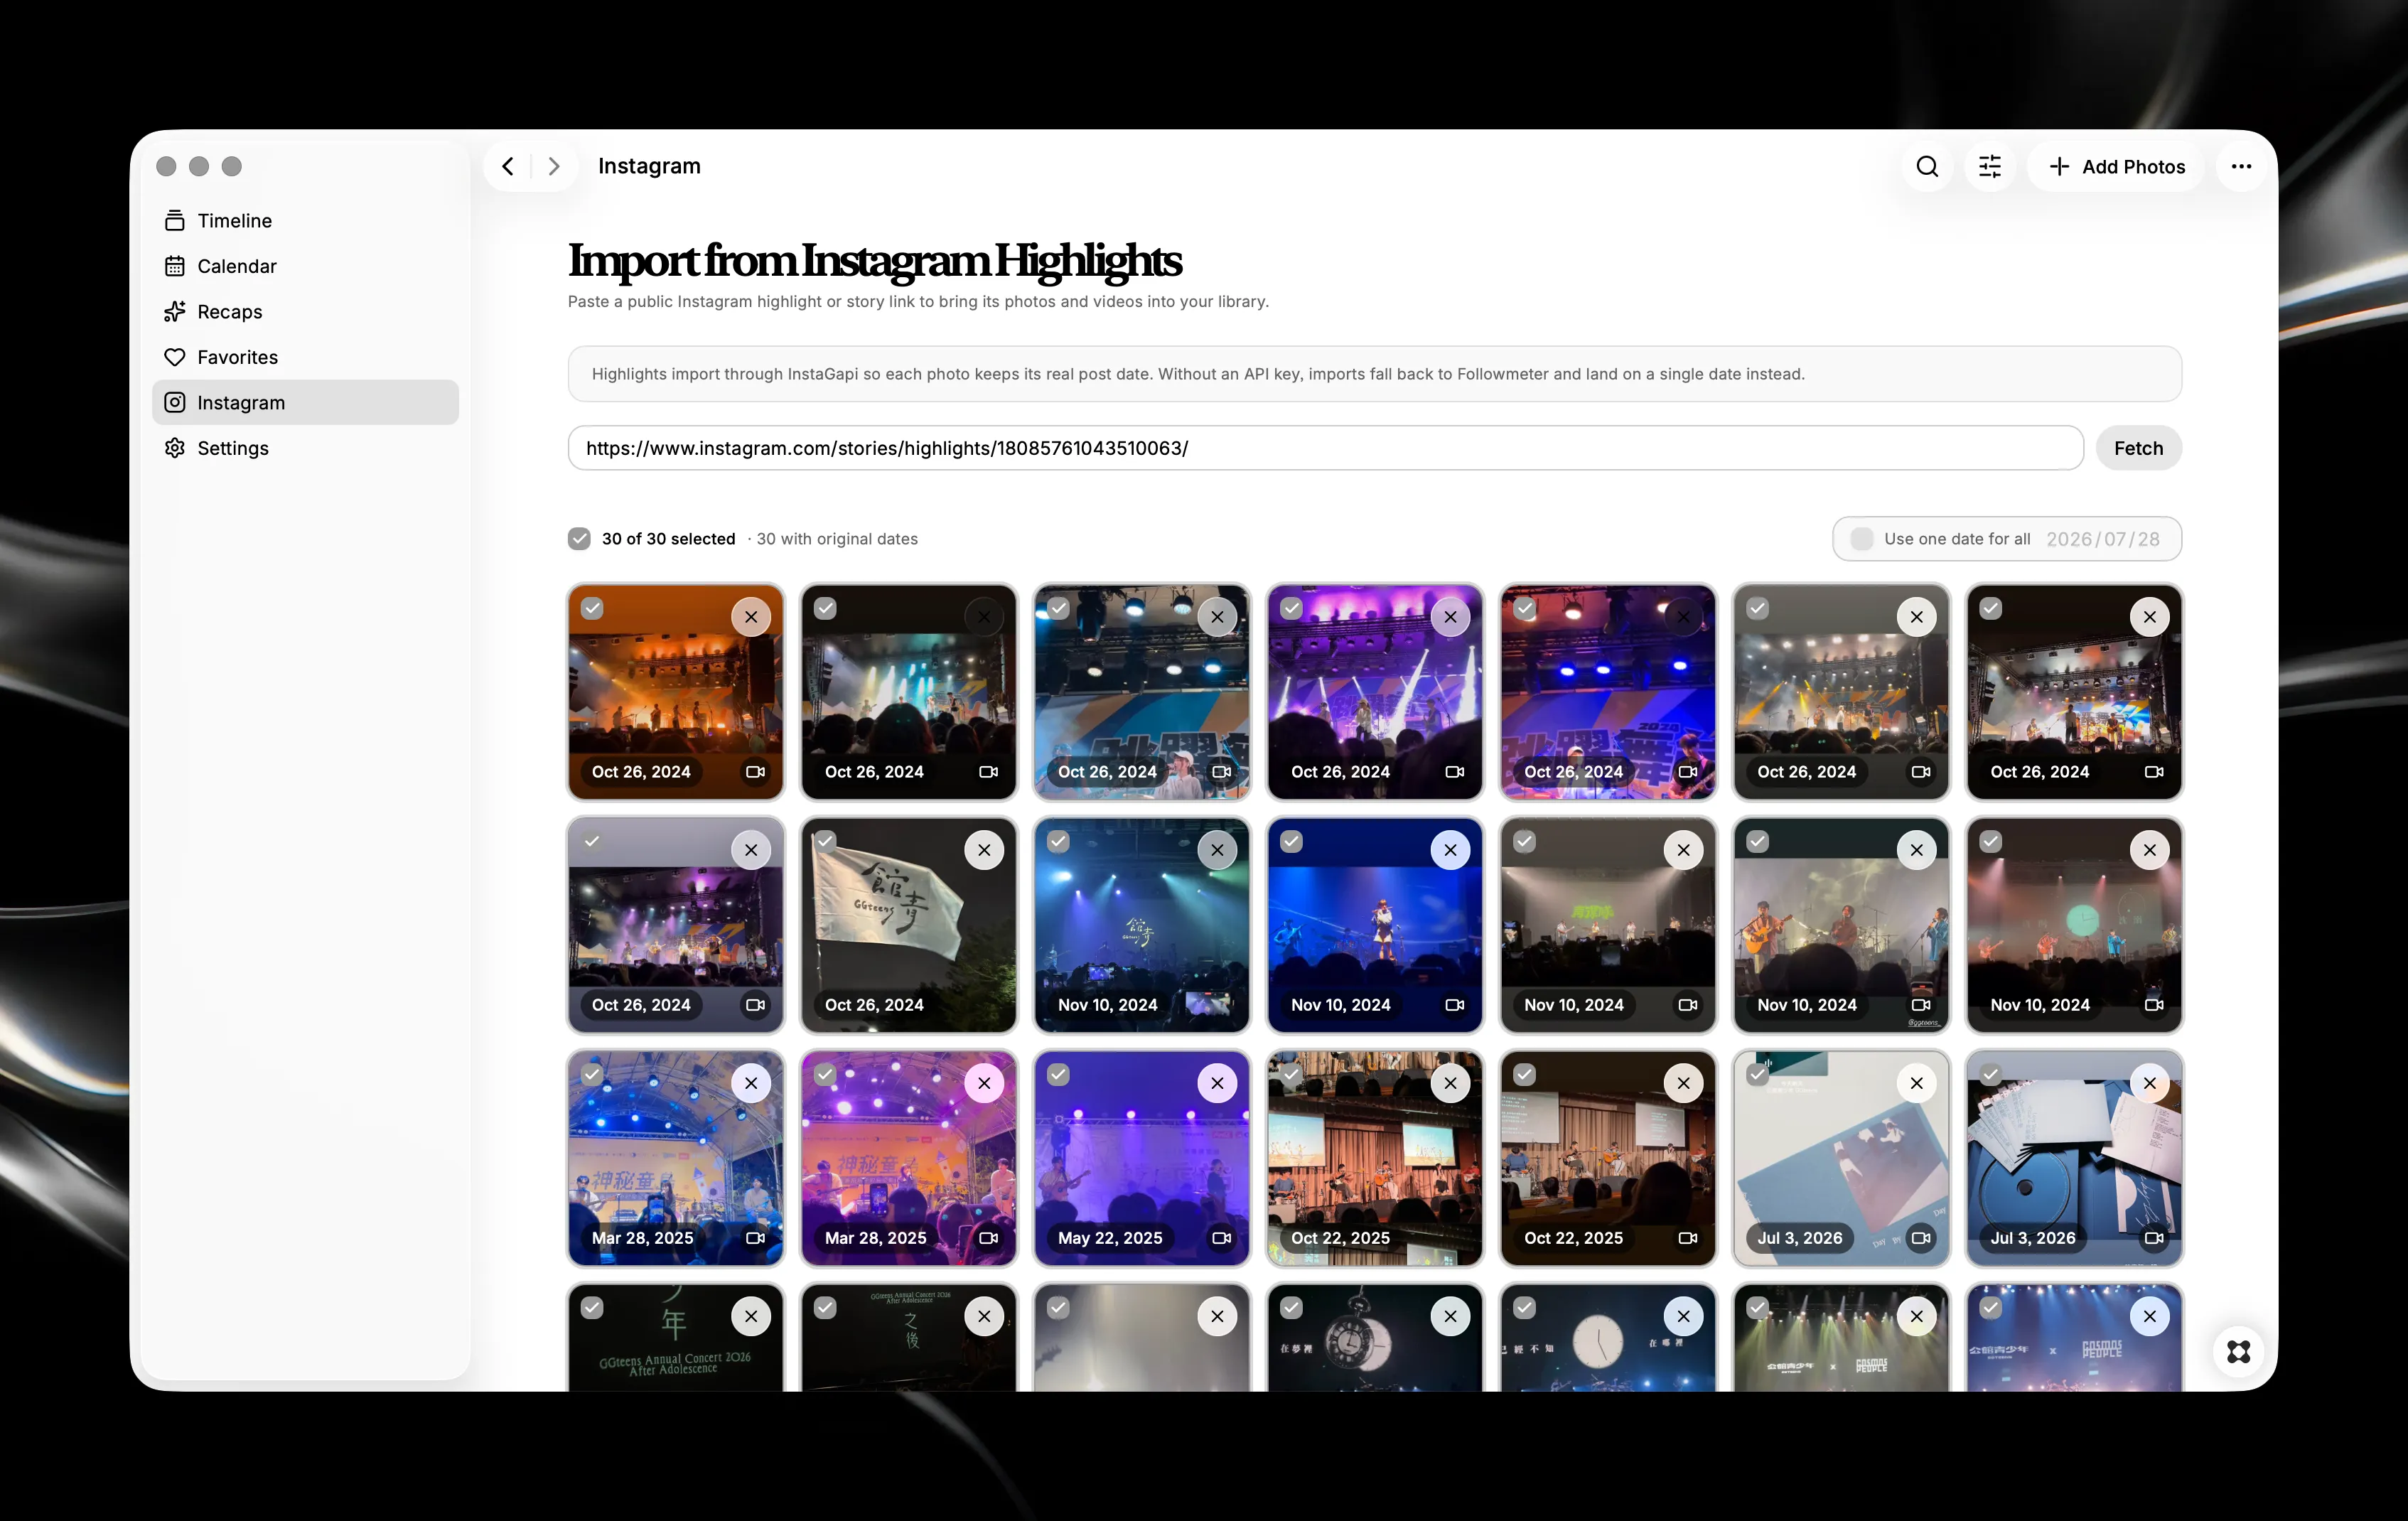Enable Use one date for all
Image resolution: width=2408 pixels, height=1521 pixels.
[1861, 539]
